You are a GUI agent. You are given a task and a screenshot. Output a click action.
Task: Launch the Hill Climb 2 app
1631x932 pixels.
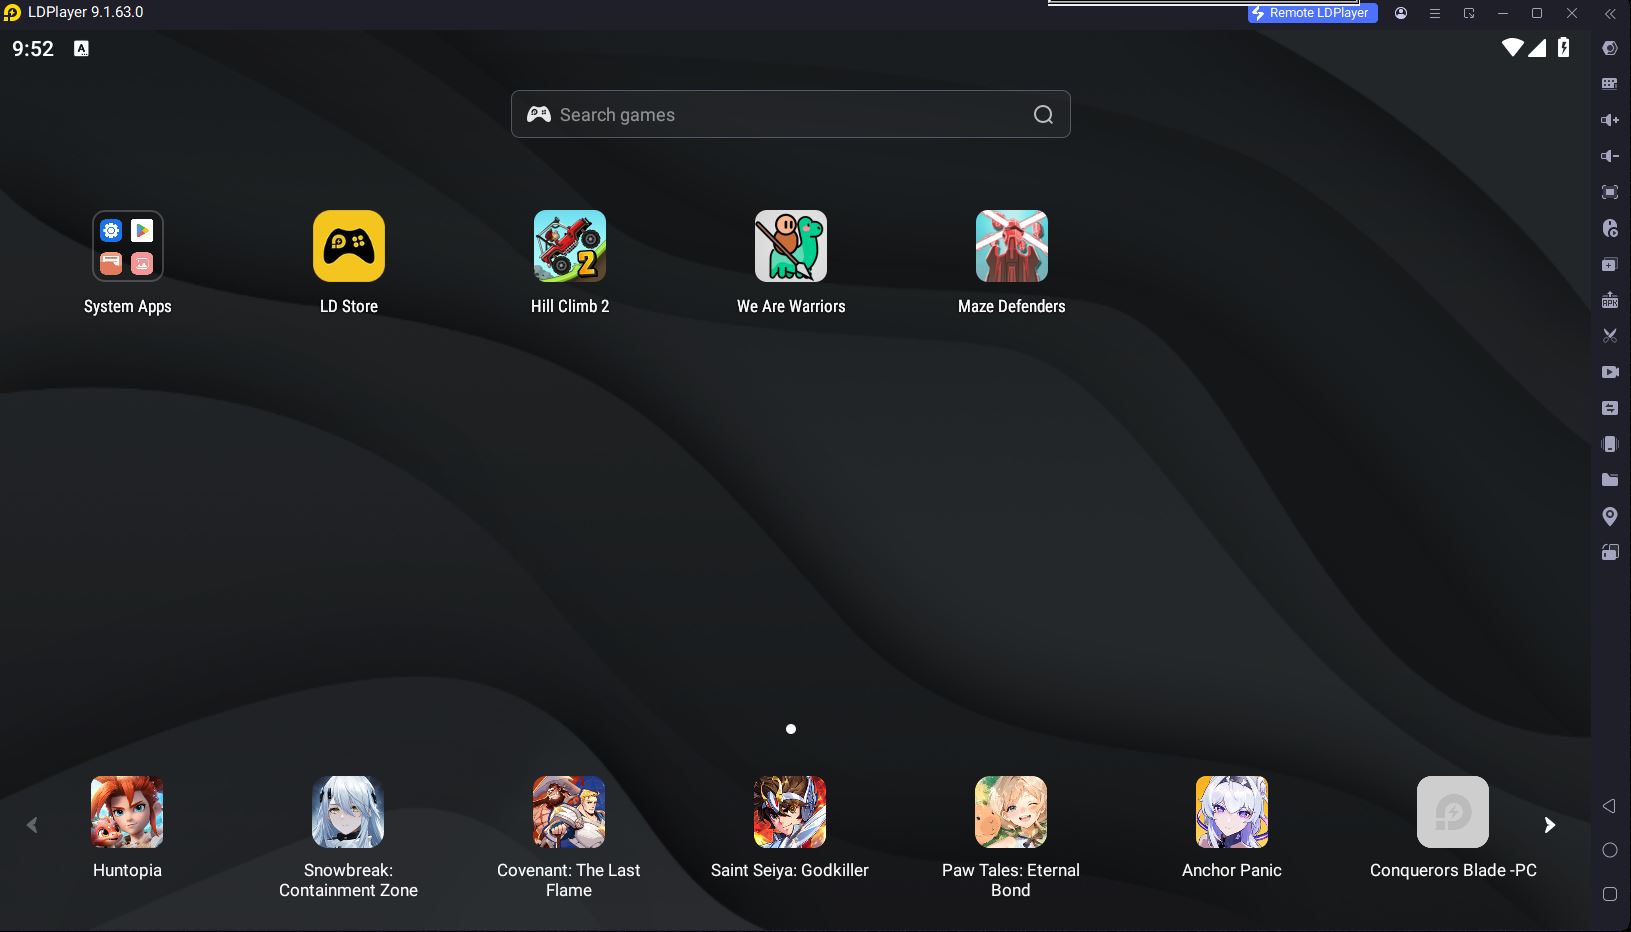tap(569, 246)
